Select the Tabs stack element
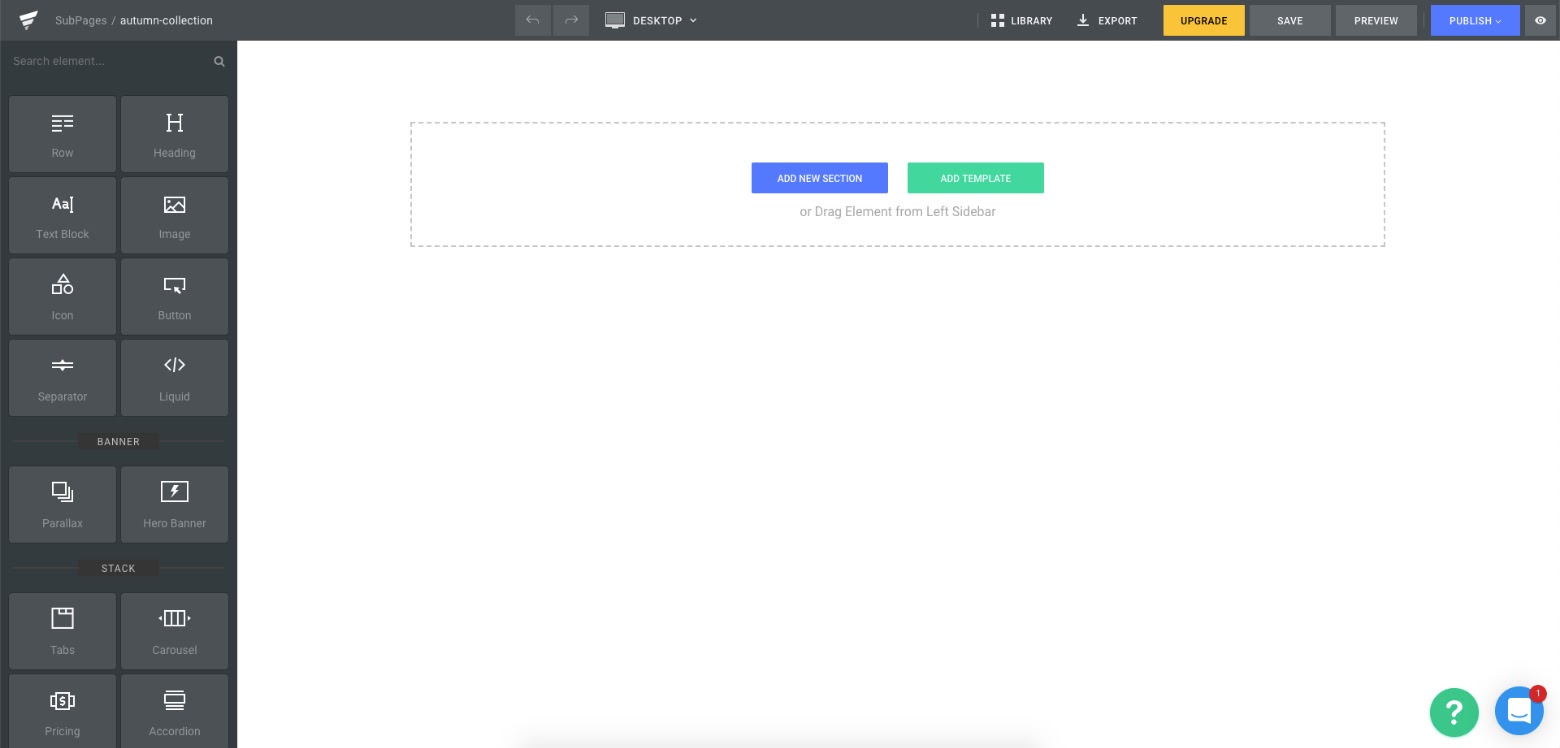 pyautogui.click(x=62, y=631)
